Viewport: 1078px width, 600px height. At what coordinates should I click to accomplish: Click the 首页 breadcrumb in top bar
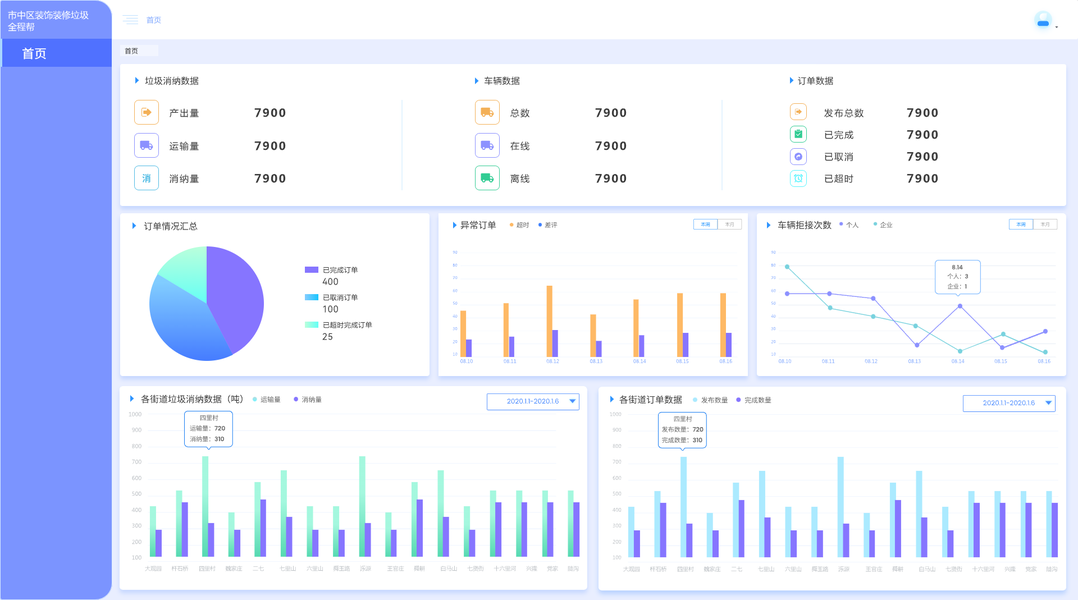pos(154,20)
